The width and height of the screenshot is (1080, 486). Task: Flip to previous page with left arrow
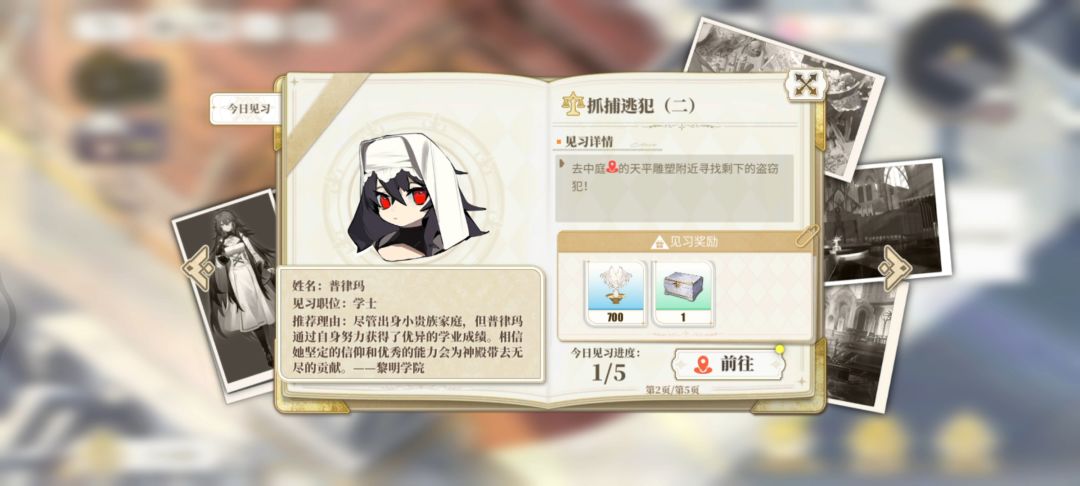click(199, 268)
